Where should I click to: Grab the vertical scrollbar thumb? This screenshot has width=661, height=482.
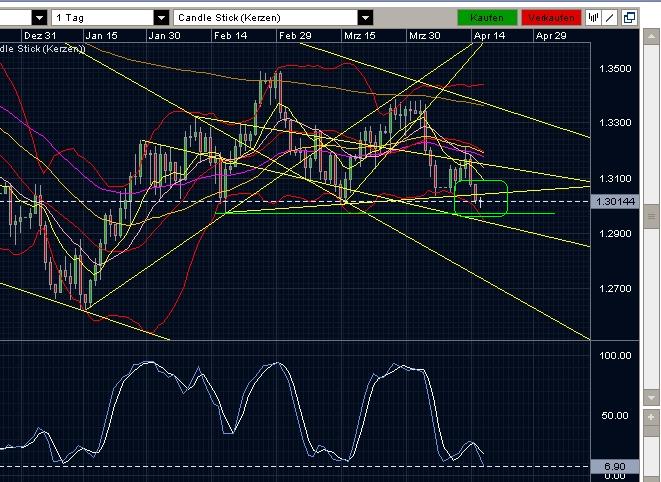[652, 217]
